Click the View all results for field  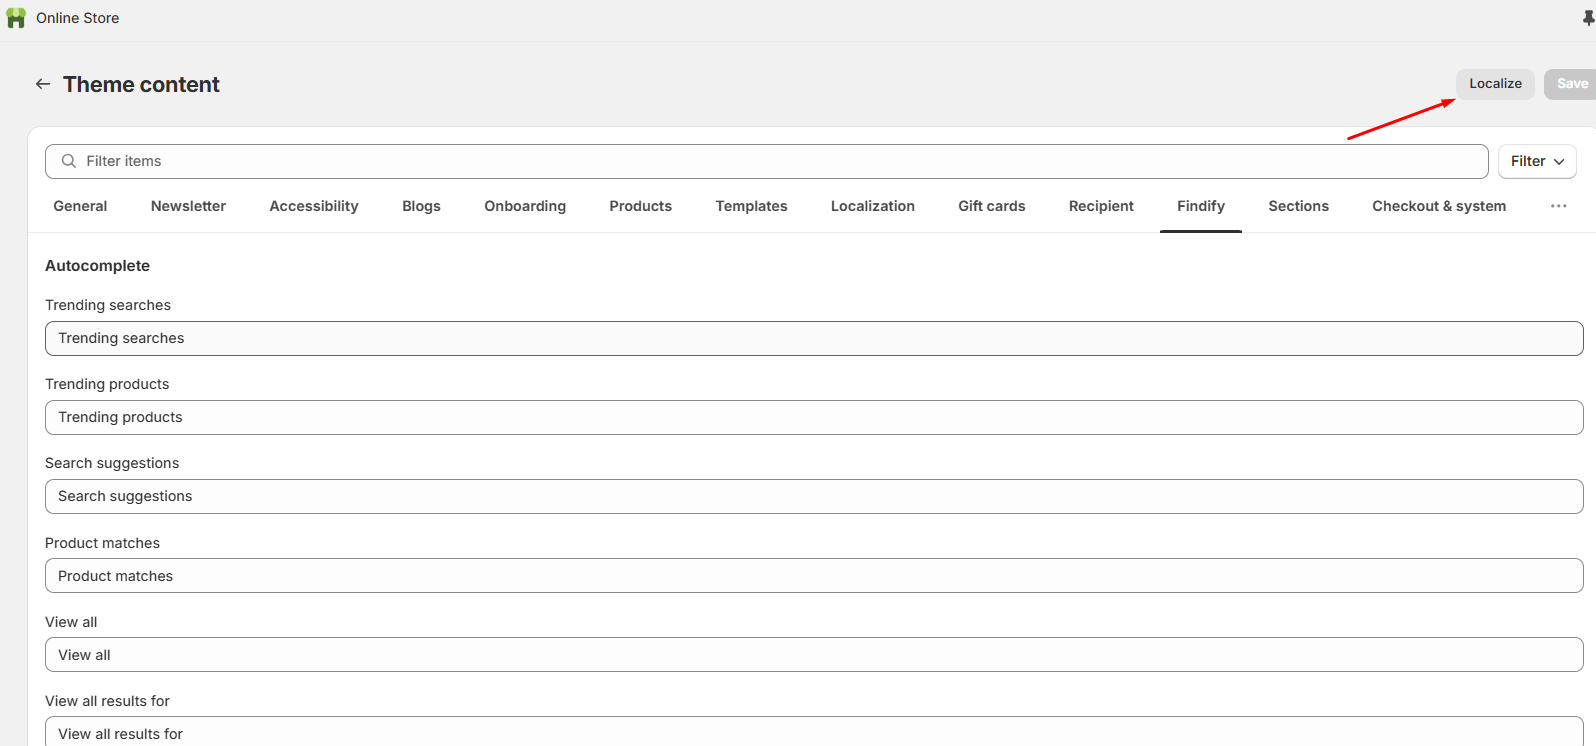click(x=814, y=731)
